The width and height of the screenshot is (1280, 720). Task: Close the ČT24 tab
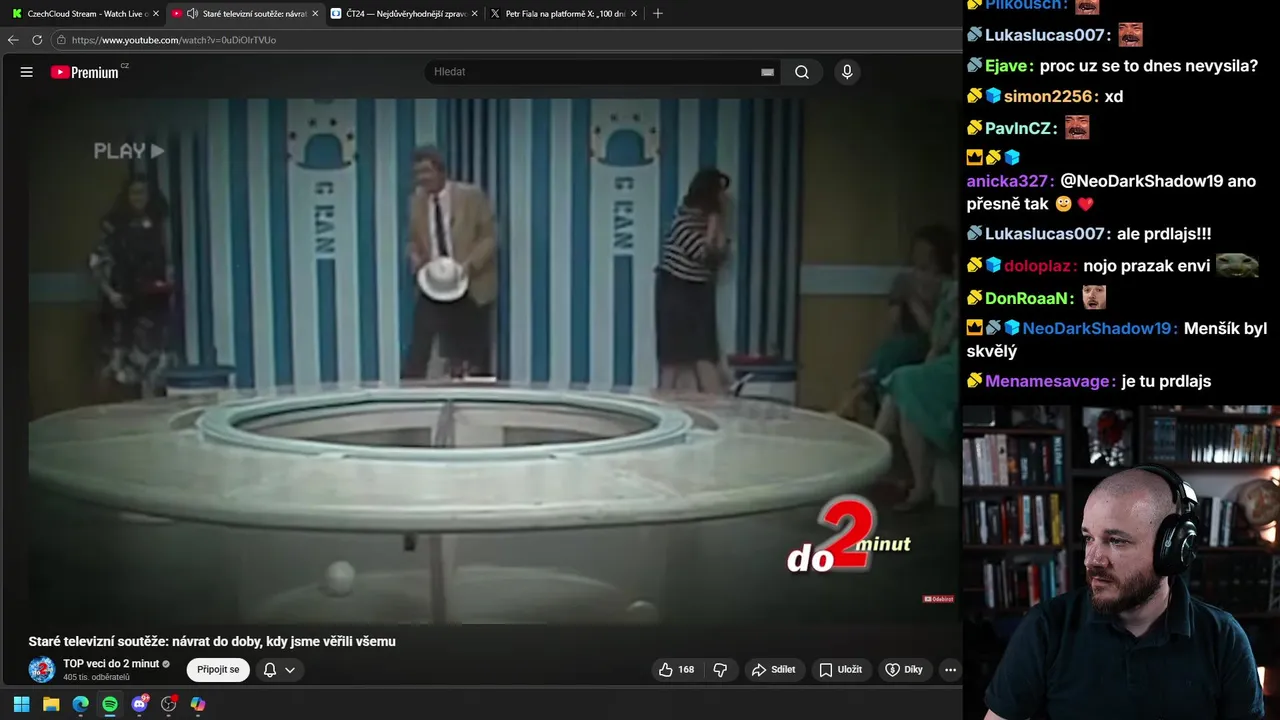(474, 14)
